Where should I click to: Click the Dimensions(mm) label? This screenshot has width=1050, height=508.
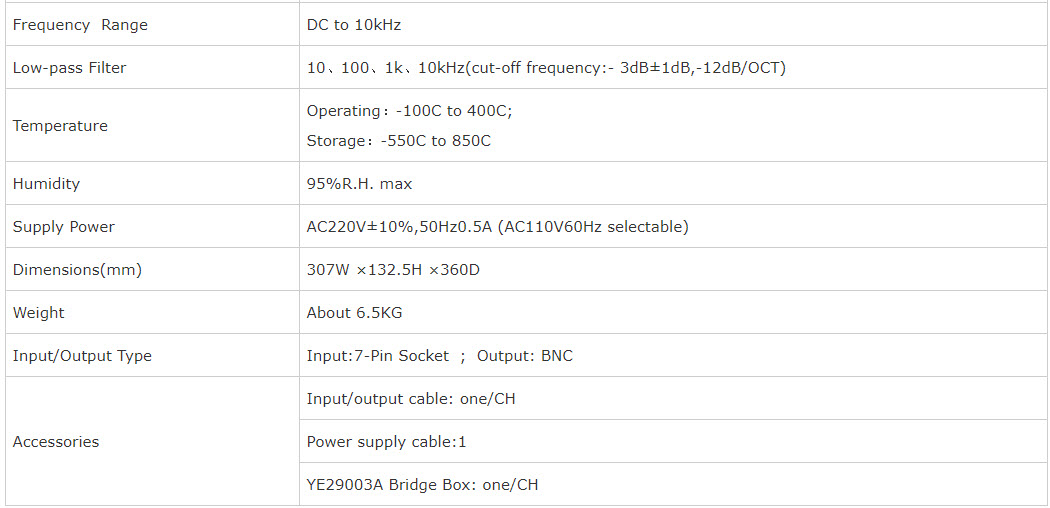[78, 270]
